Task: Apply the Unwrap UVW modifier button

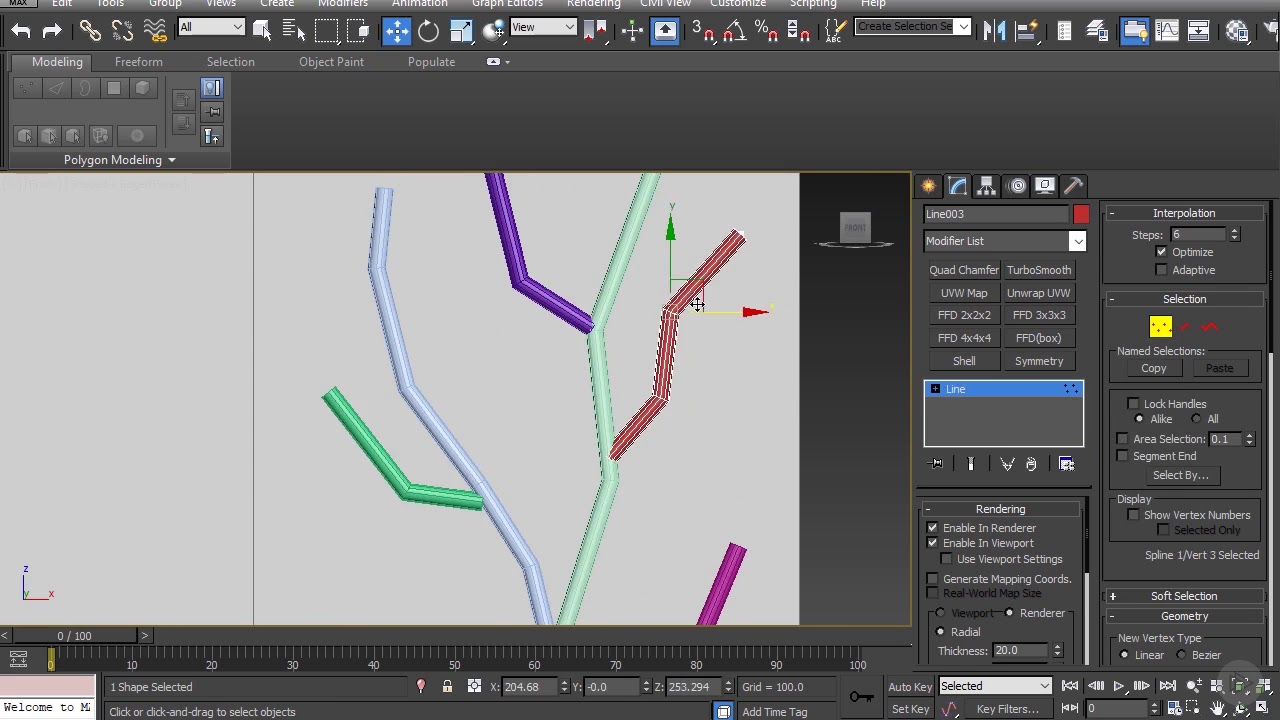Action: pyautogui.click(x=1039, y=293)
